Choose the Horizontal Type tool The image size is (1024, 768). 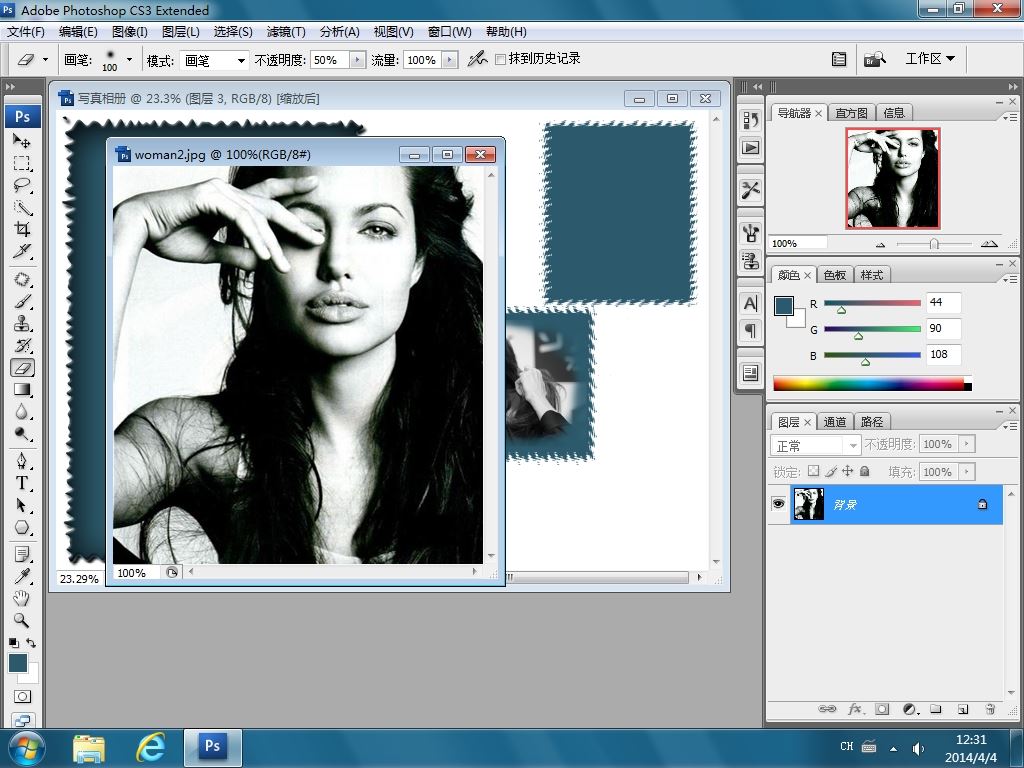pyautogui.click(x=22, y=483)
